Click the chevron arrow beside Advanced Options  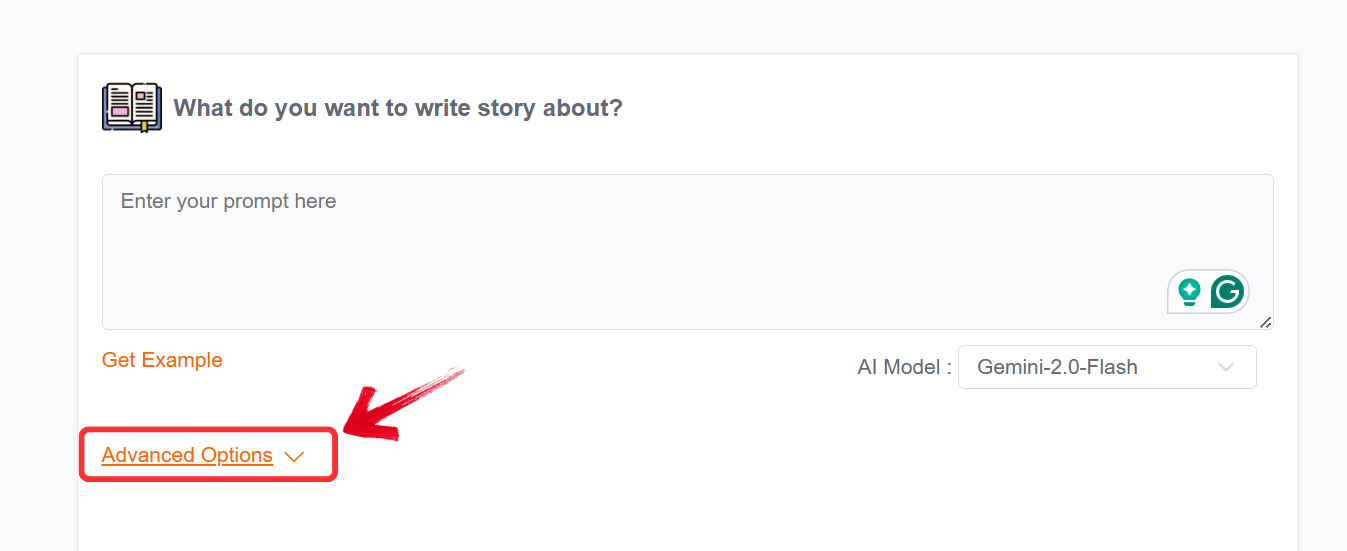pos(293,456)
